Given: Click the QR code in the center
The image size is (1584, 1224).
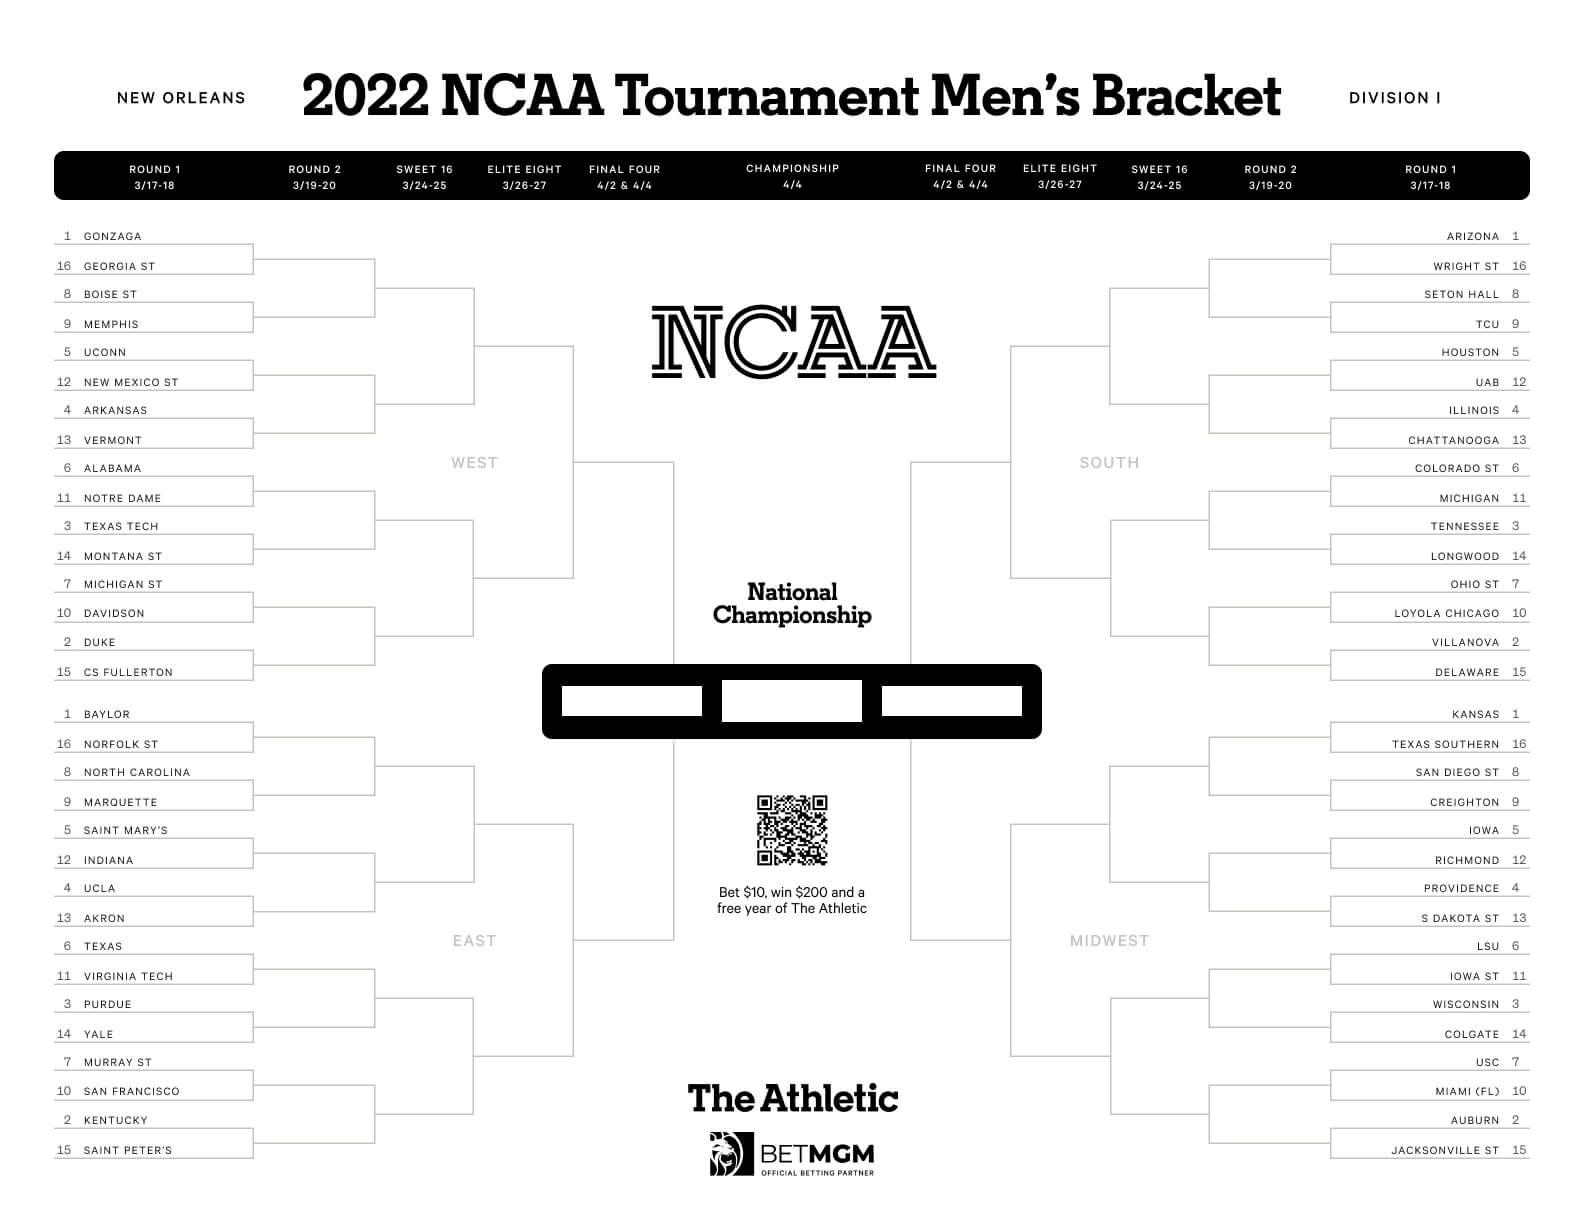Looking at the screenshot, I should [792, 830].
